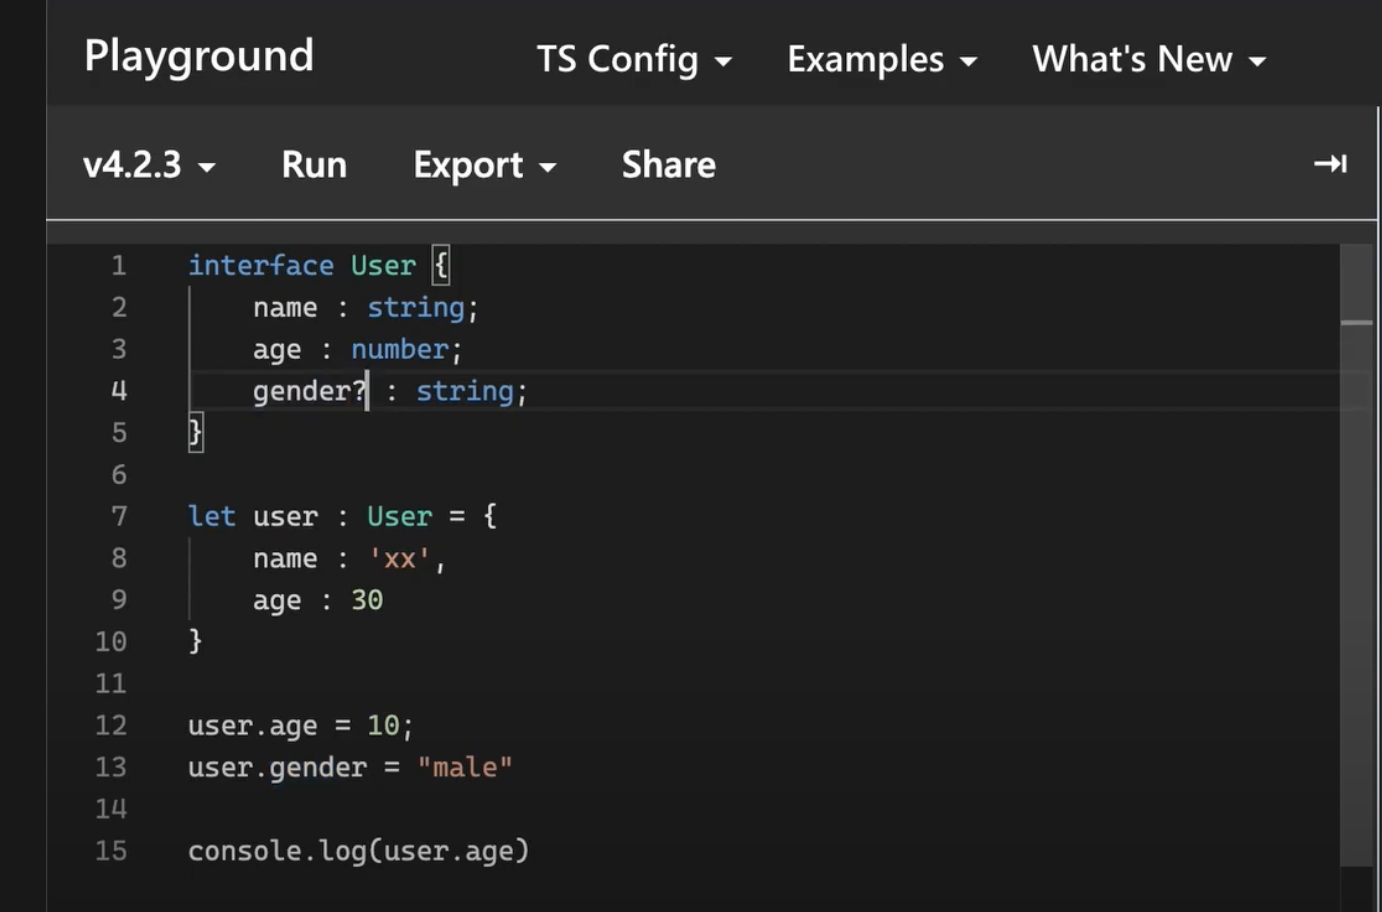Click 'user.age = 10;' assignment line
Screen dimensions: 1382x912
(301, 726)
